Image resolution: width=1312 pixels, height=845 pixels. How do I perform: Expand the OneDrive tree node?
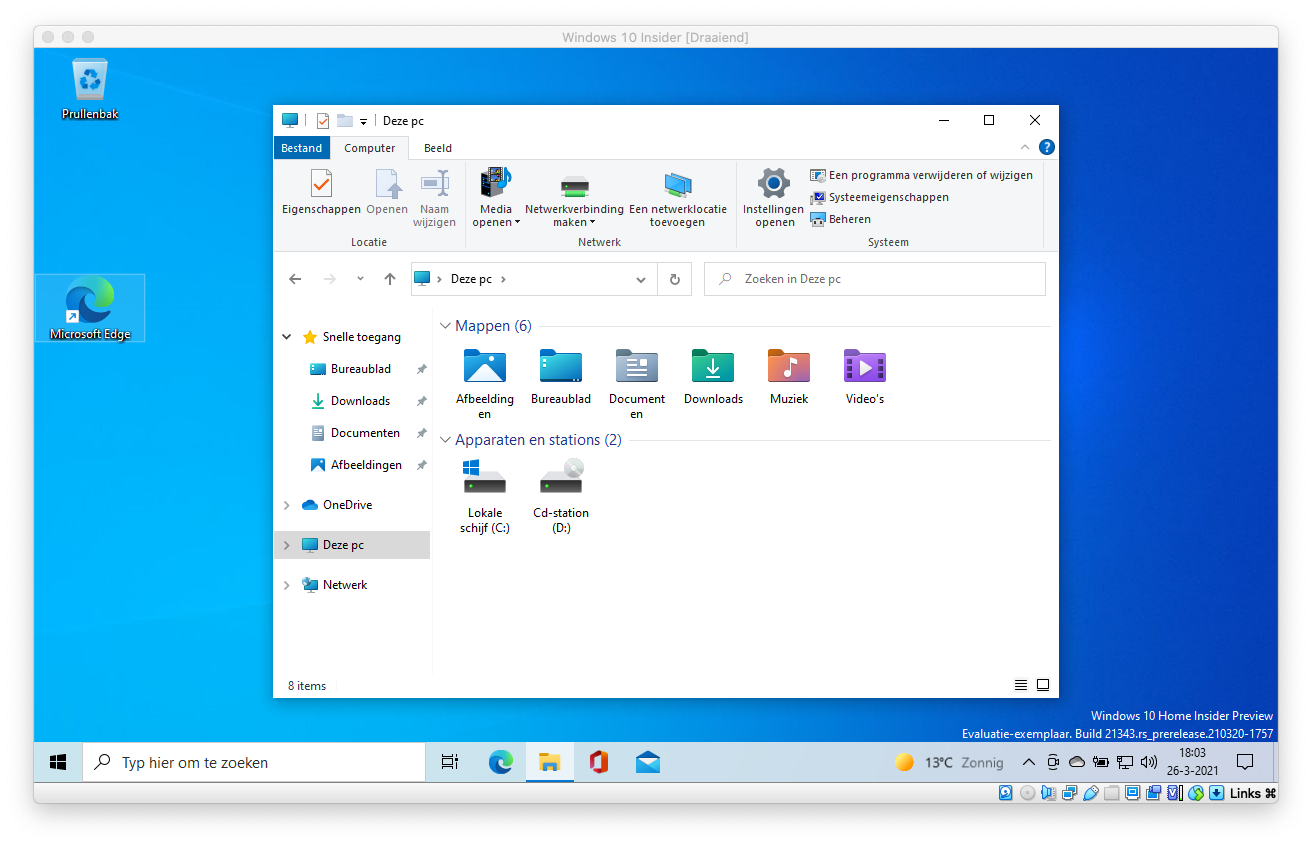coord(287,505)
